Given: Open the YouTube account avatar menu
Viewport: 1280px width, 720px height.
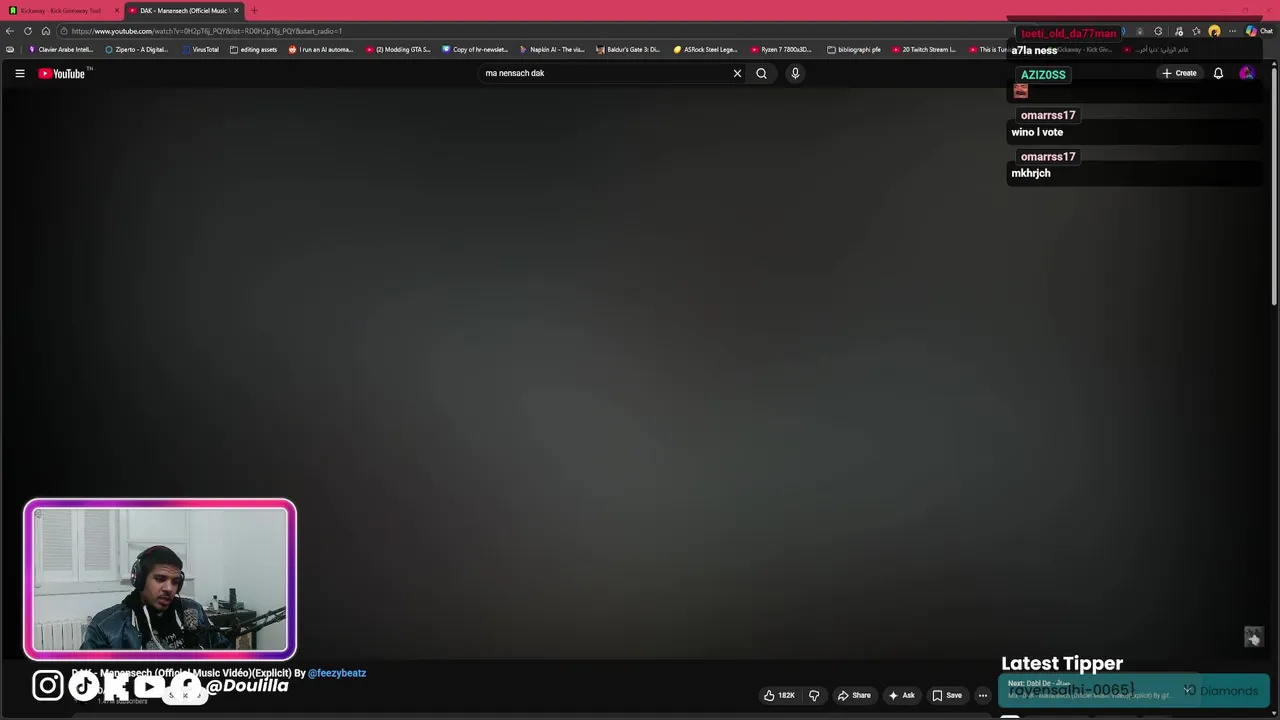Looking at the screenshot, I should [x=1246, y=73].
